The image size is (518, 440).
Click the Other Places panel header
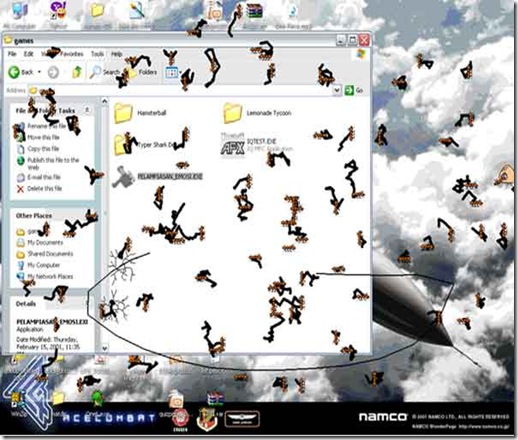coord(52,216)
